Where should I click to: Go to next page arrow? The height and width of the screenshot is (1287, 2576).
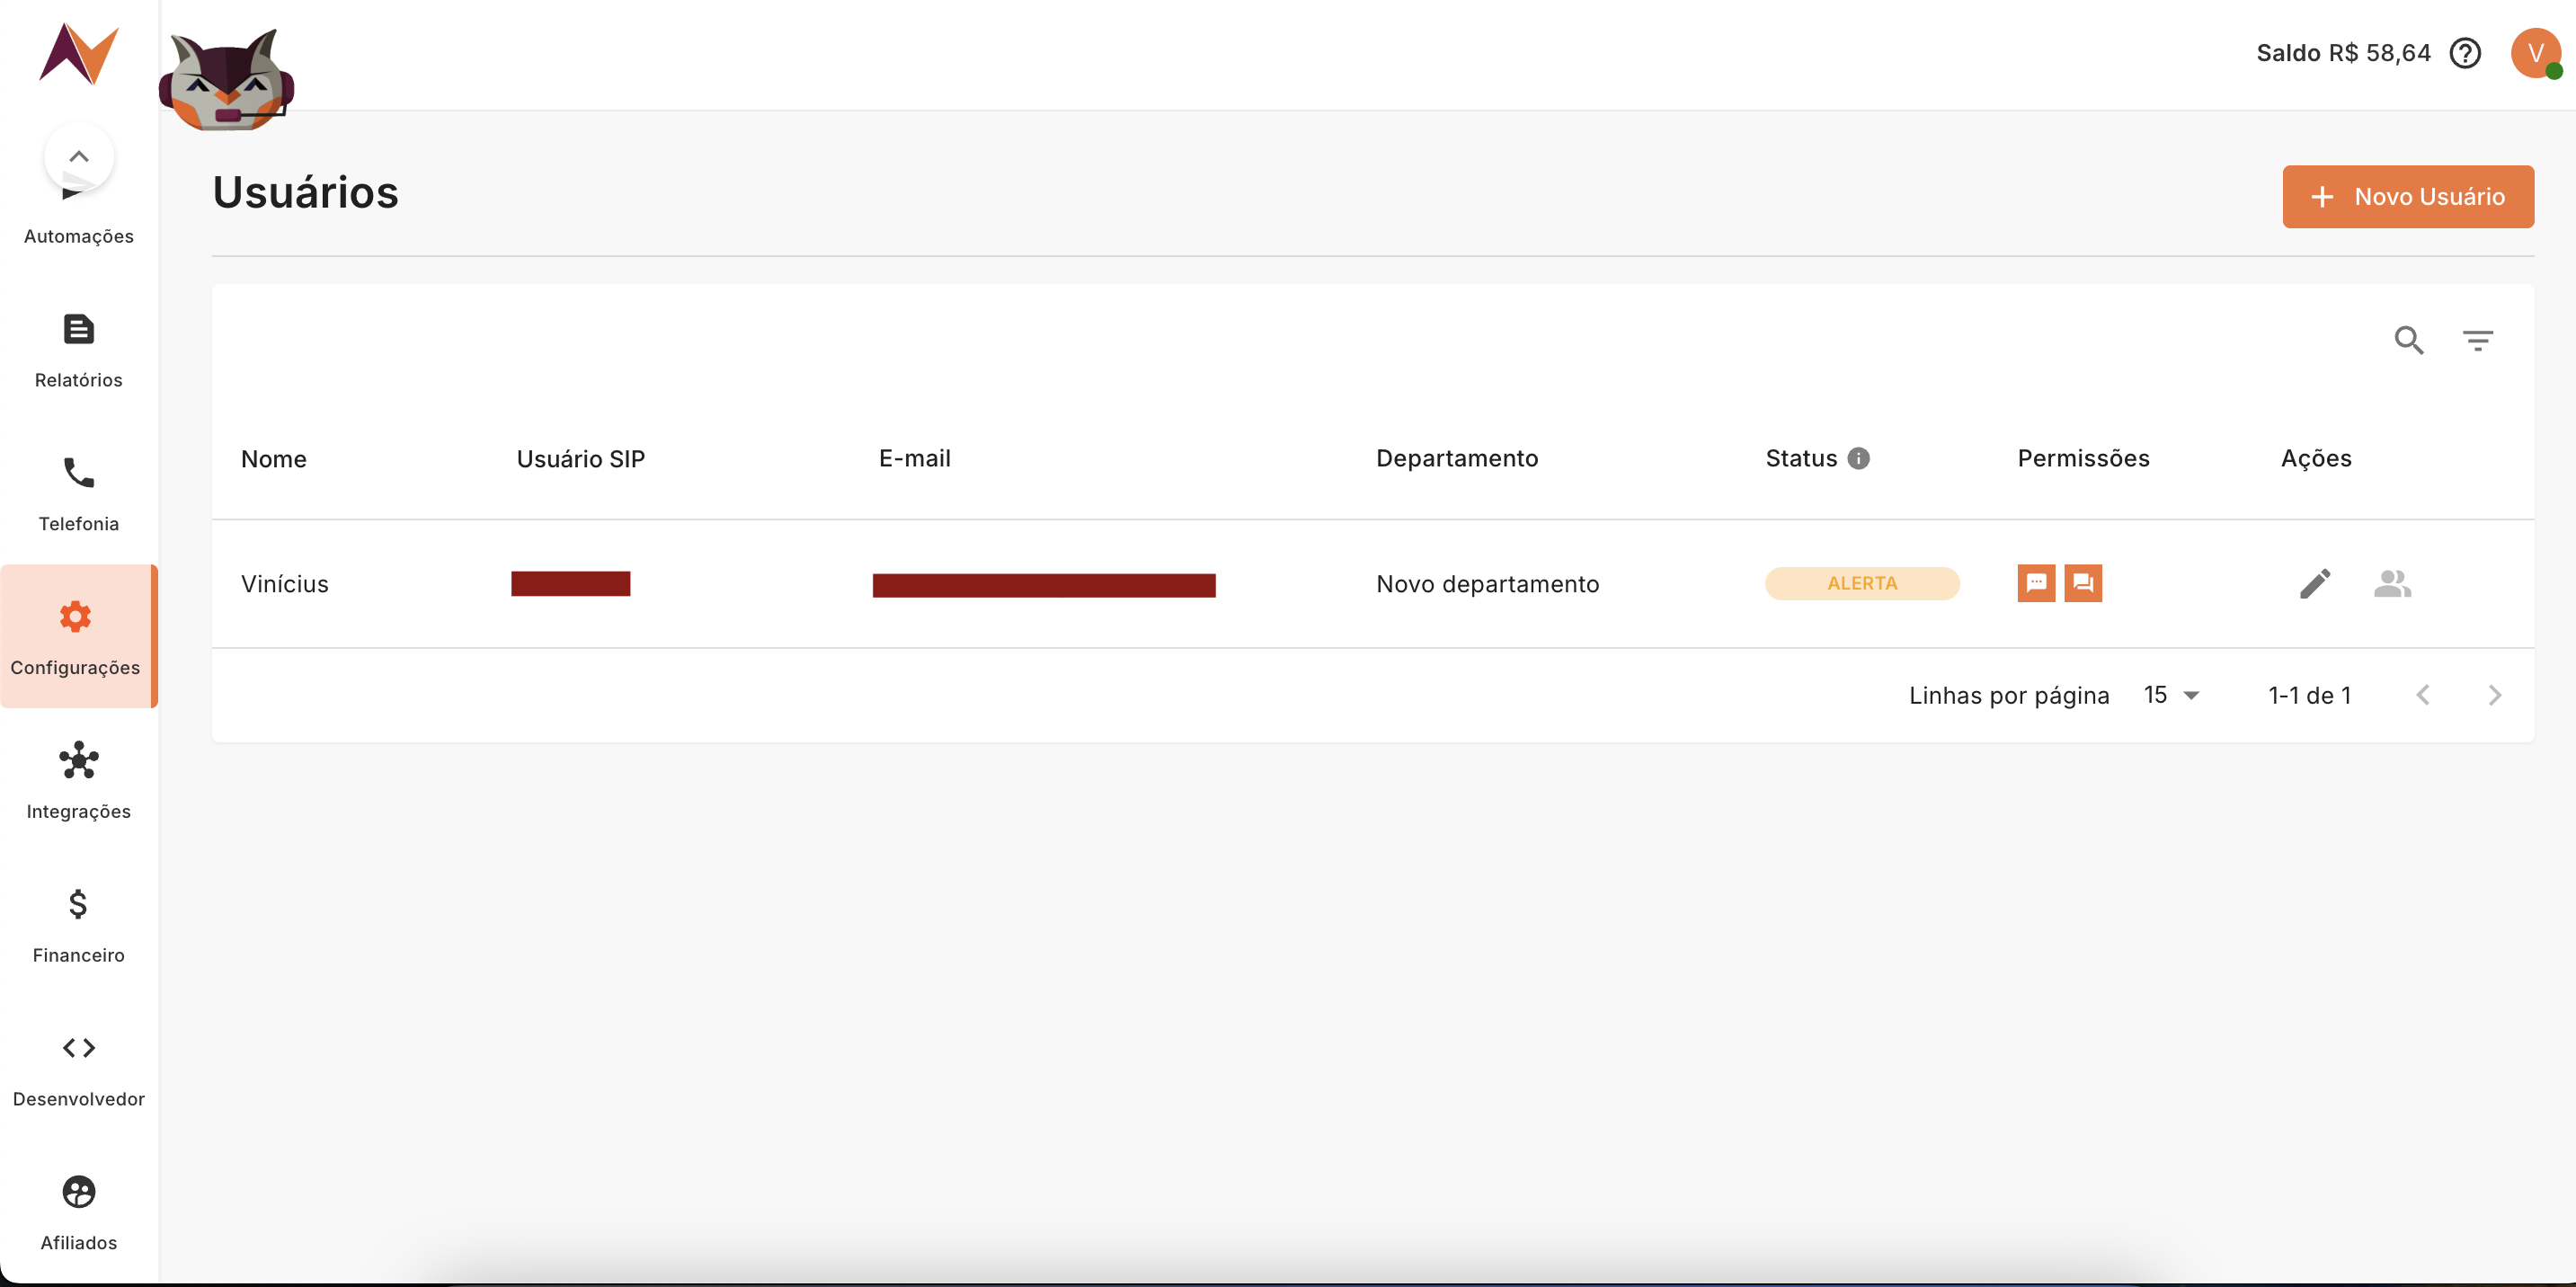click(2494, 695)
